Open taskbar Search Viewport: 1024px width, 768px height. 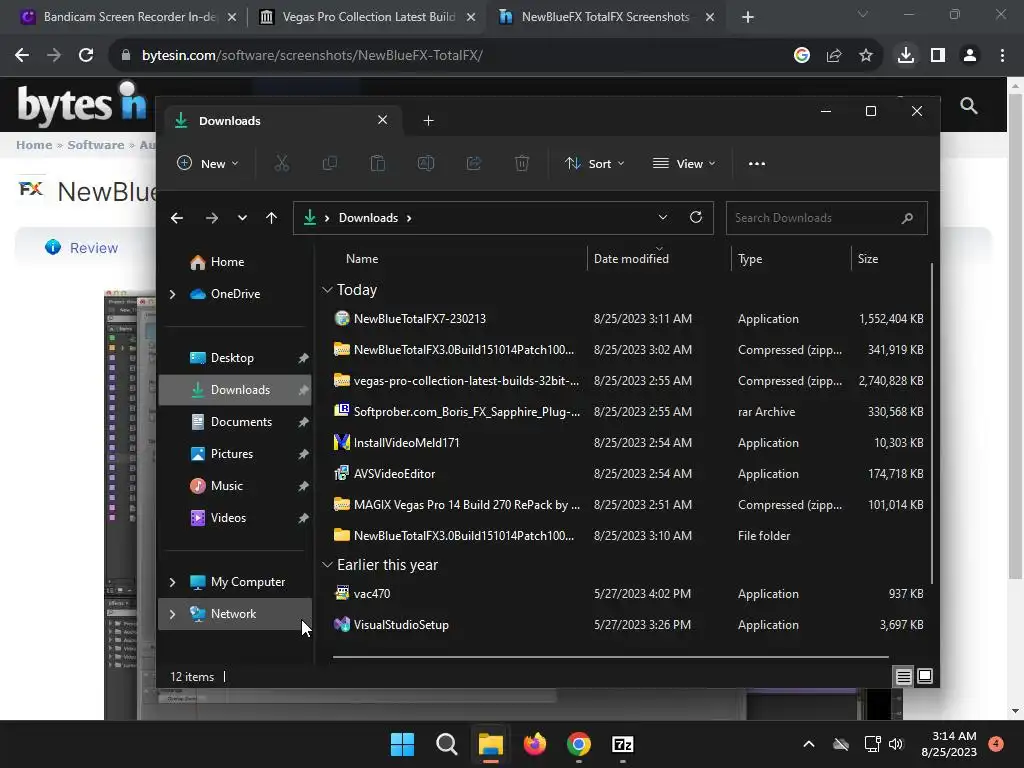447,744
